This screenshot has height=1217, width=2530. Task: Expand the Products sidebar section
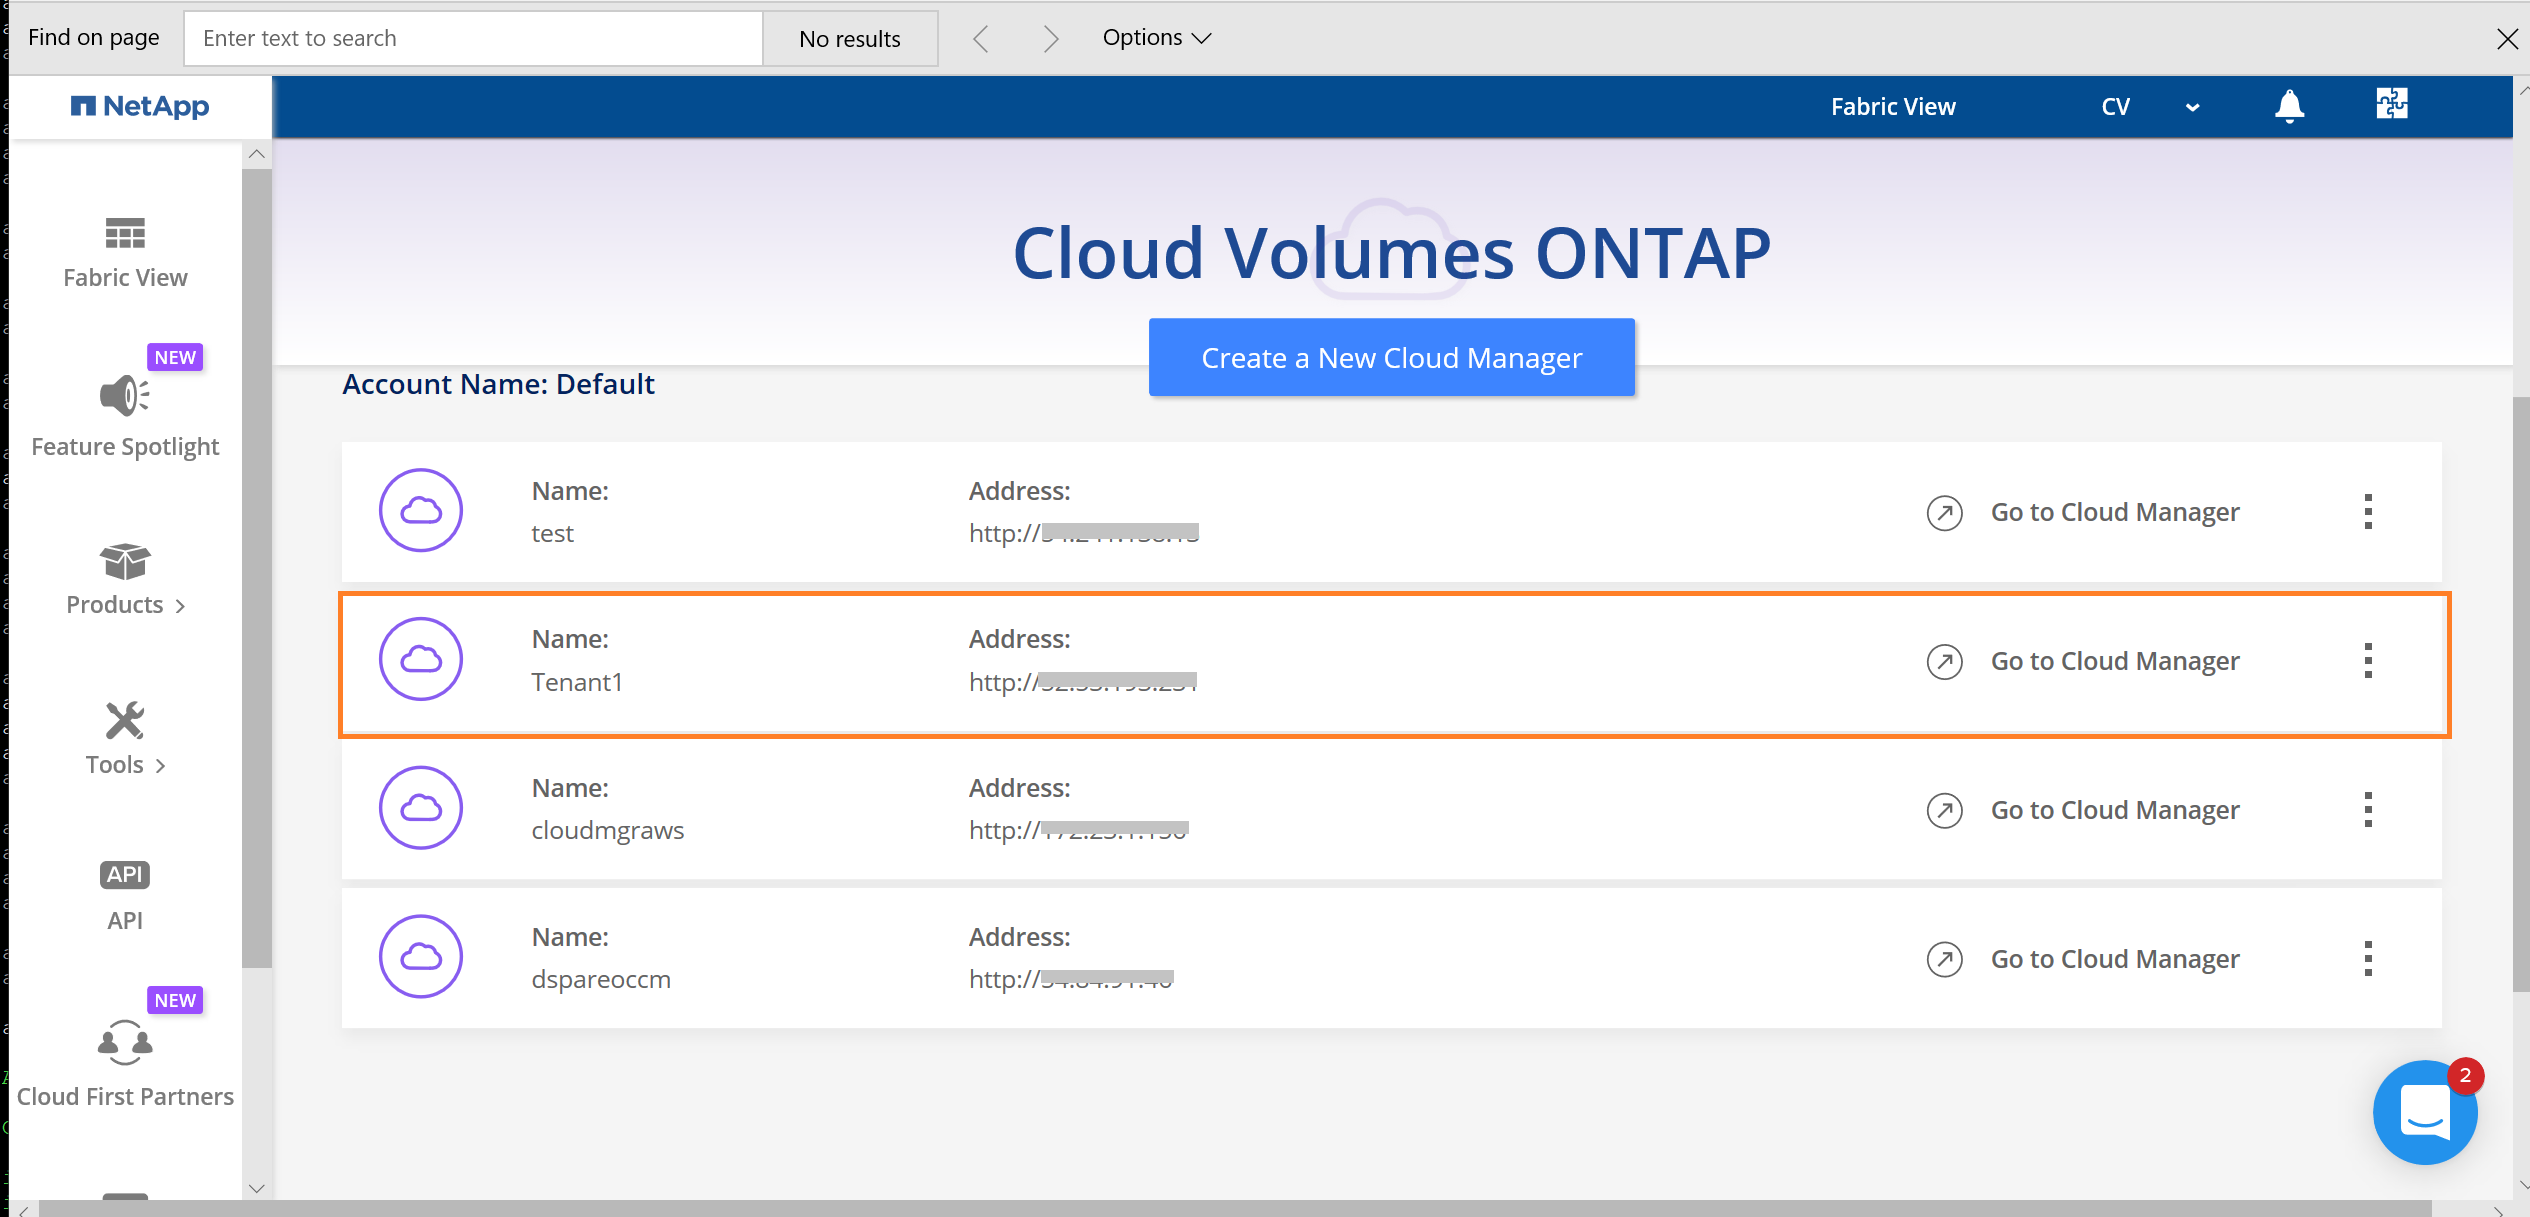(124, 580)
